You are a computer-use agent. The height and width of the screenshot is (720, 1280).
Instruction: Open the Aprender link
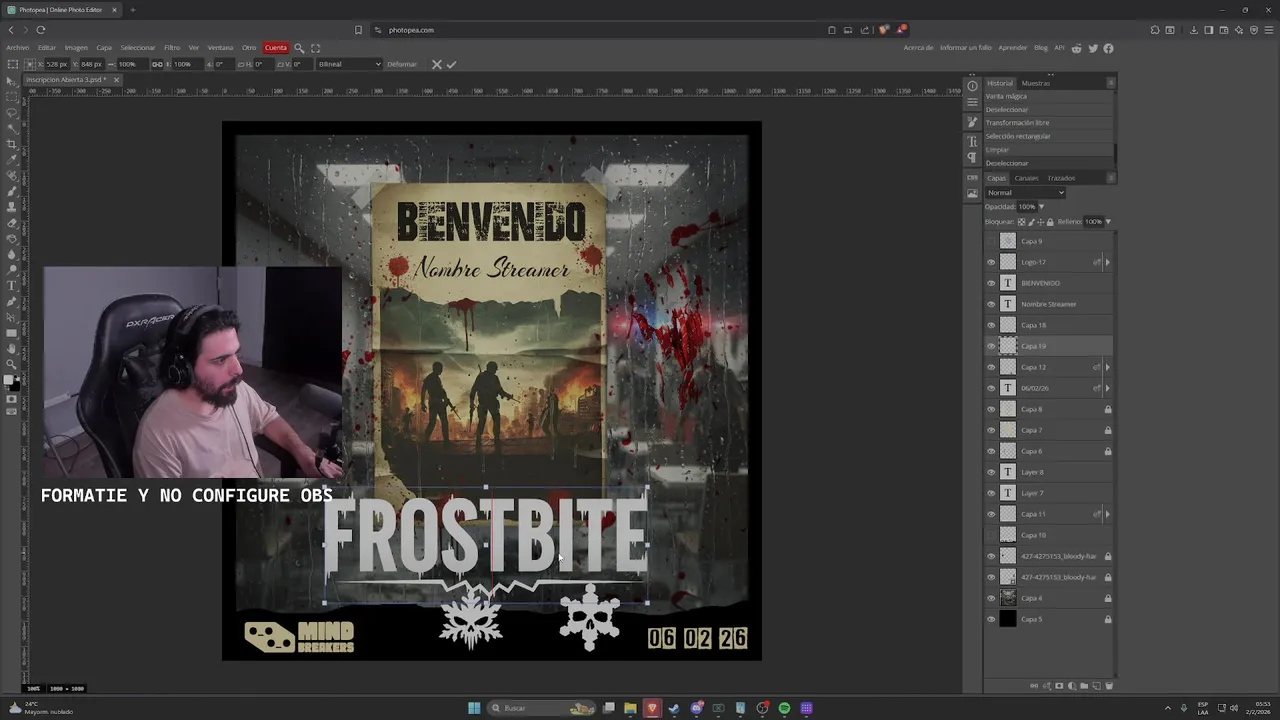[1013, 48]
